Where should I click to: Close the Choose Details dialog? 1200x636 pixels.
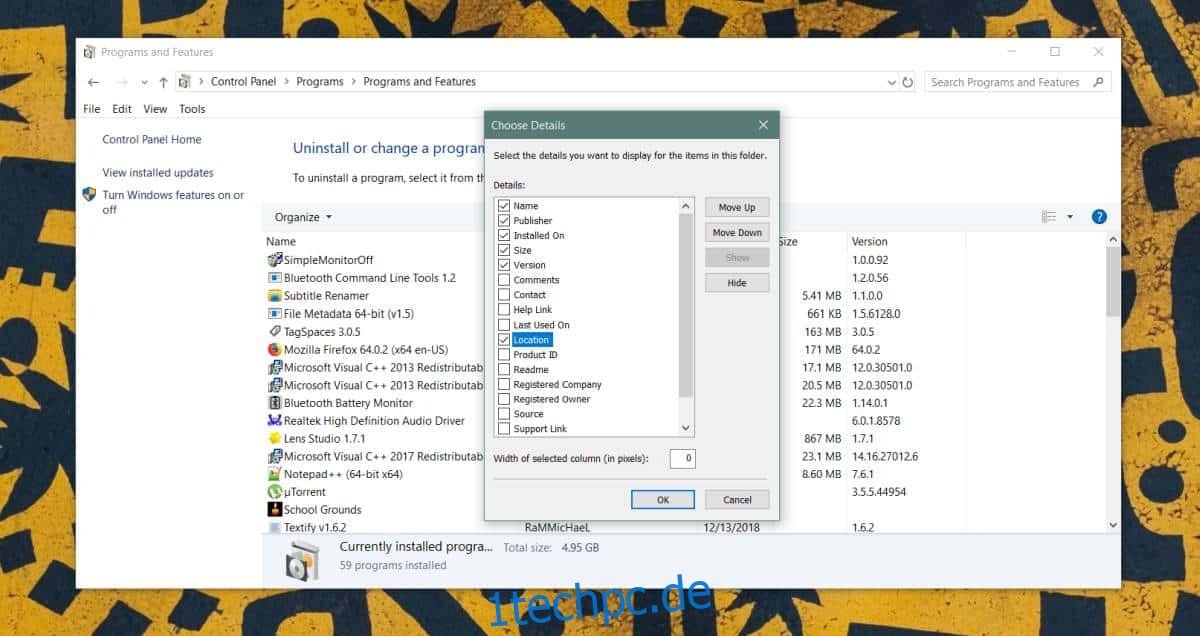click(763, 125)
